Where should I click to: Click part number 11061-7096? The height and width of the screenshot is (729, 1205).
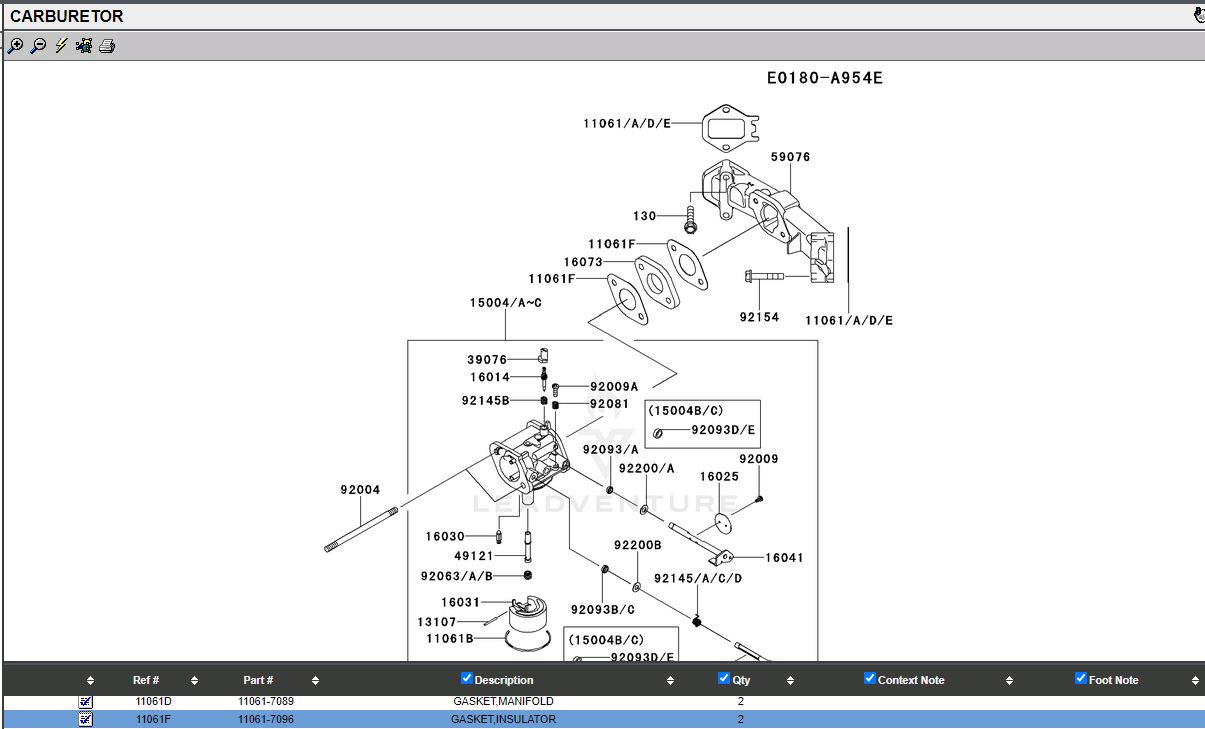[x=265, y=719]
